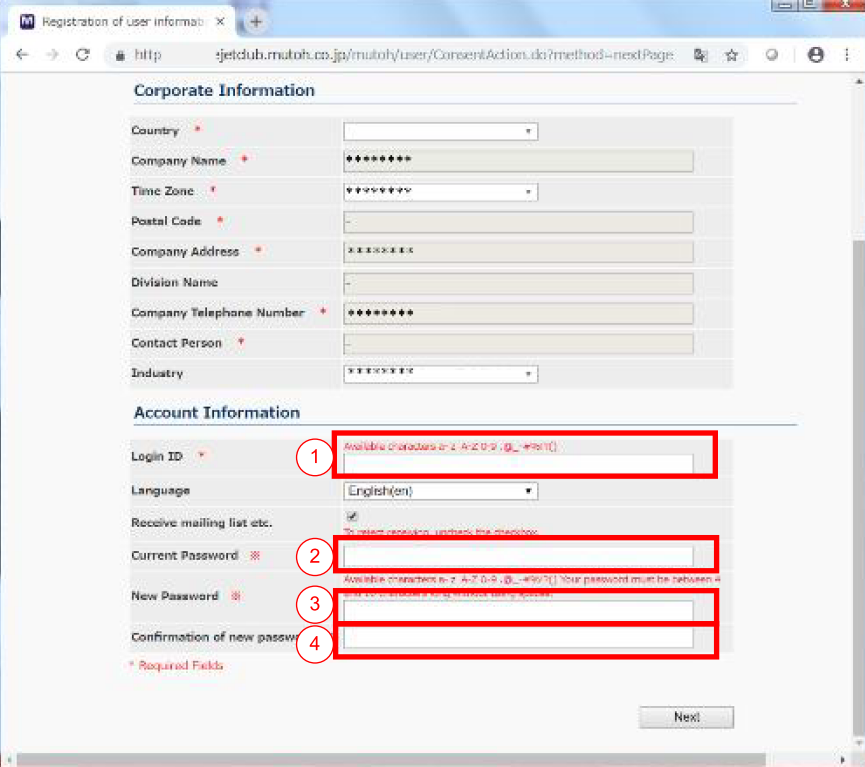Screen dimensions: 865x767
Task: Open a new browser tab
Action: pos(256,21)
